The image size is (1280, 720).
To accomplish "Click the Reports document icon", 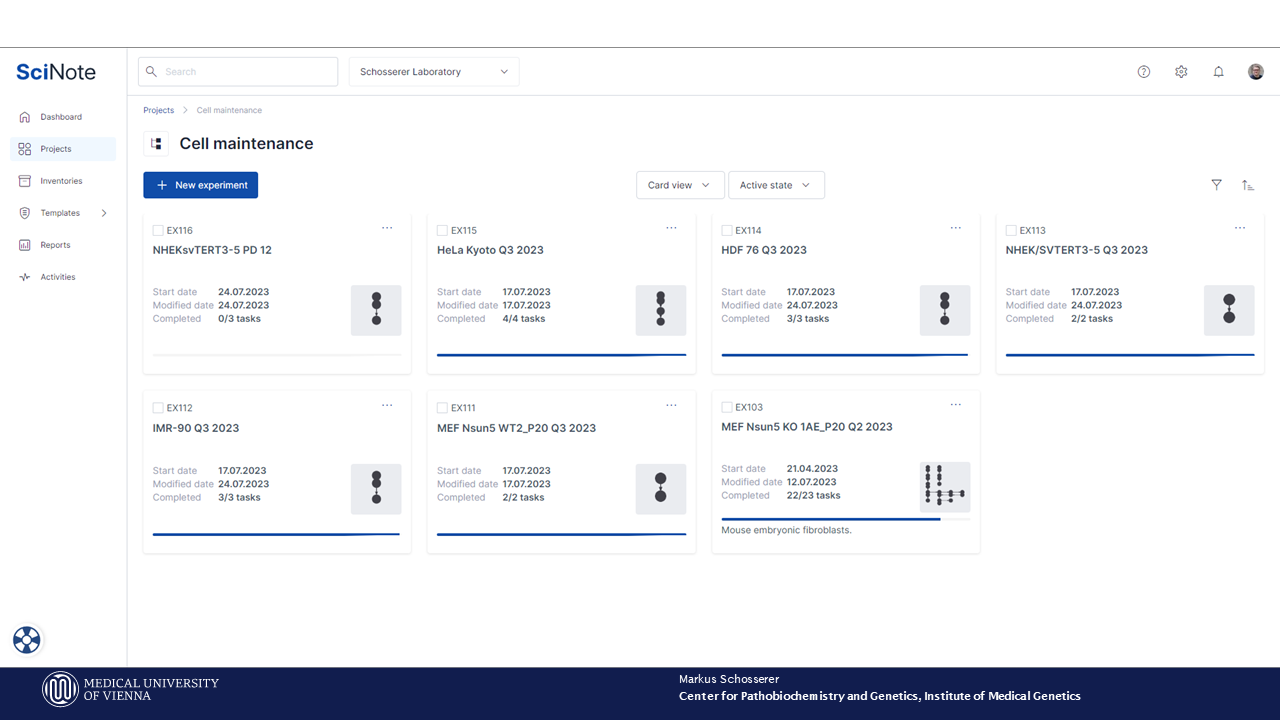I will (25, 245).
